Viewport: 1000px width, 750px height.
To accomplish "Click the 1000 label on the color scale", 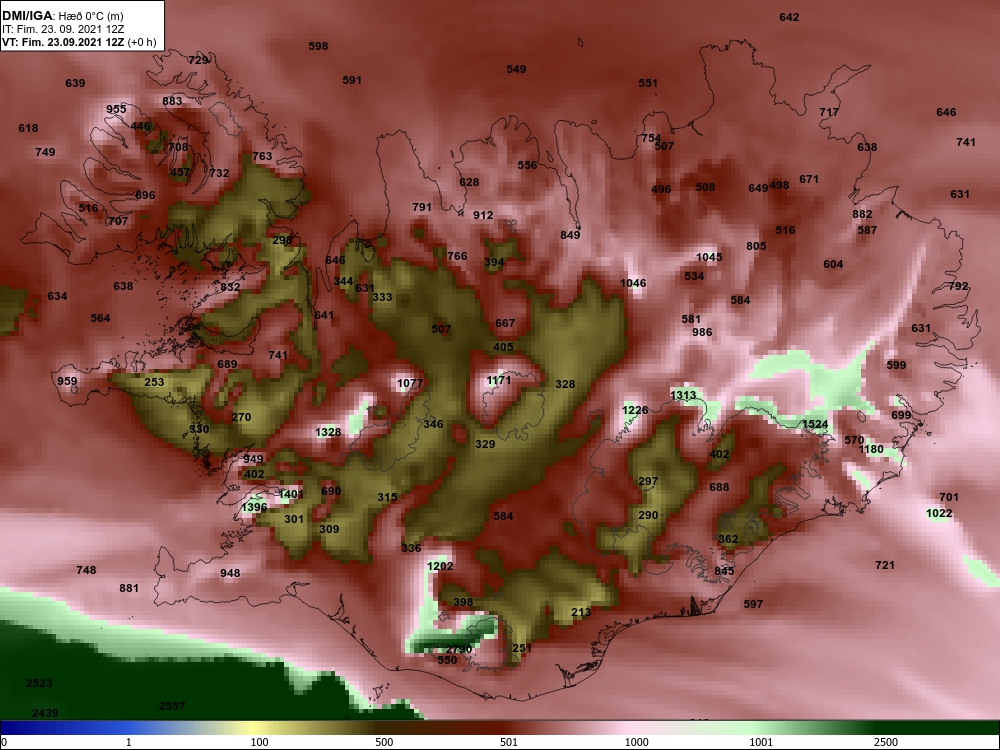I will click(637, 742).
